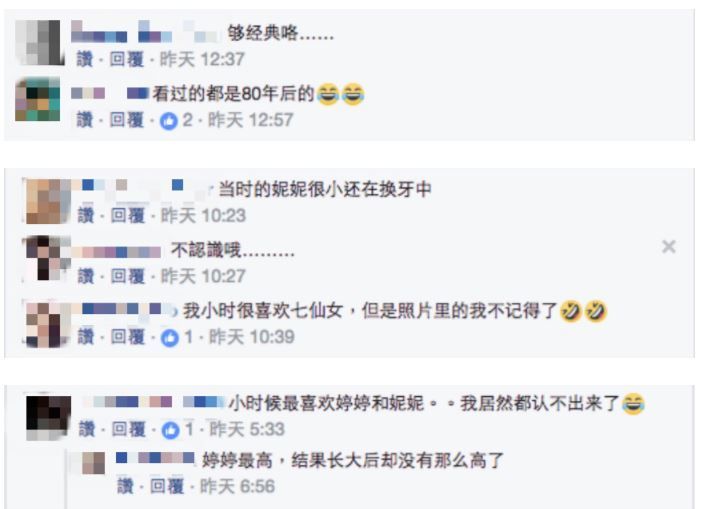Screen dimensions: 712x509
Task: Reply to 不認識哦 comment via 回覆
Action: [128, 276]
